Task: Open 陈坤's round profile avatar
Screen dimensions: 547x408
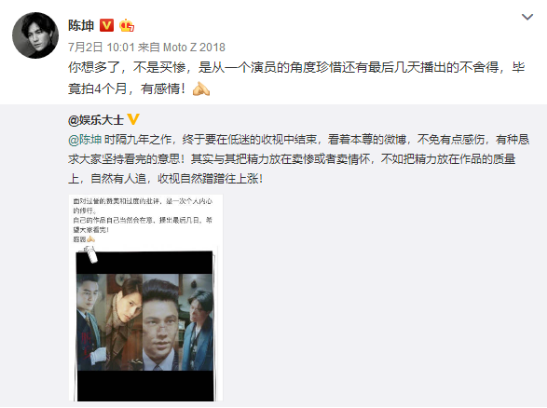Action: [35, 35]
